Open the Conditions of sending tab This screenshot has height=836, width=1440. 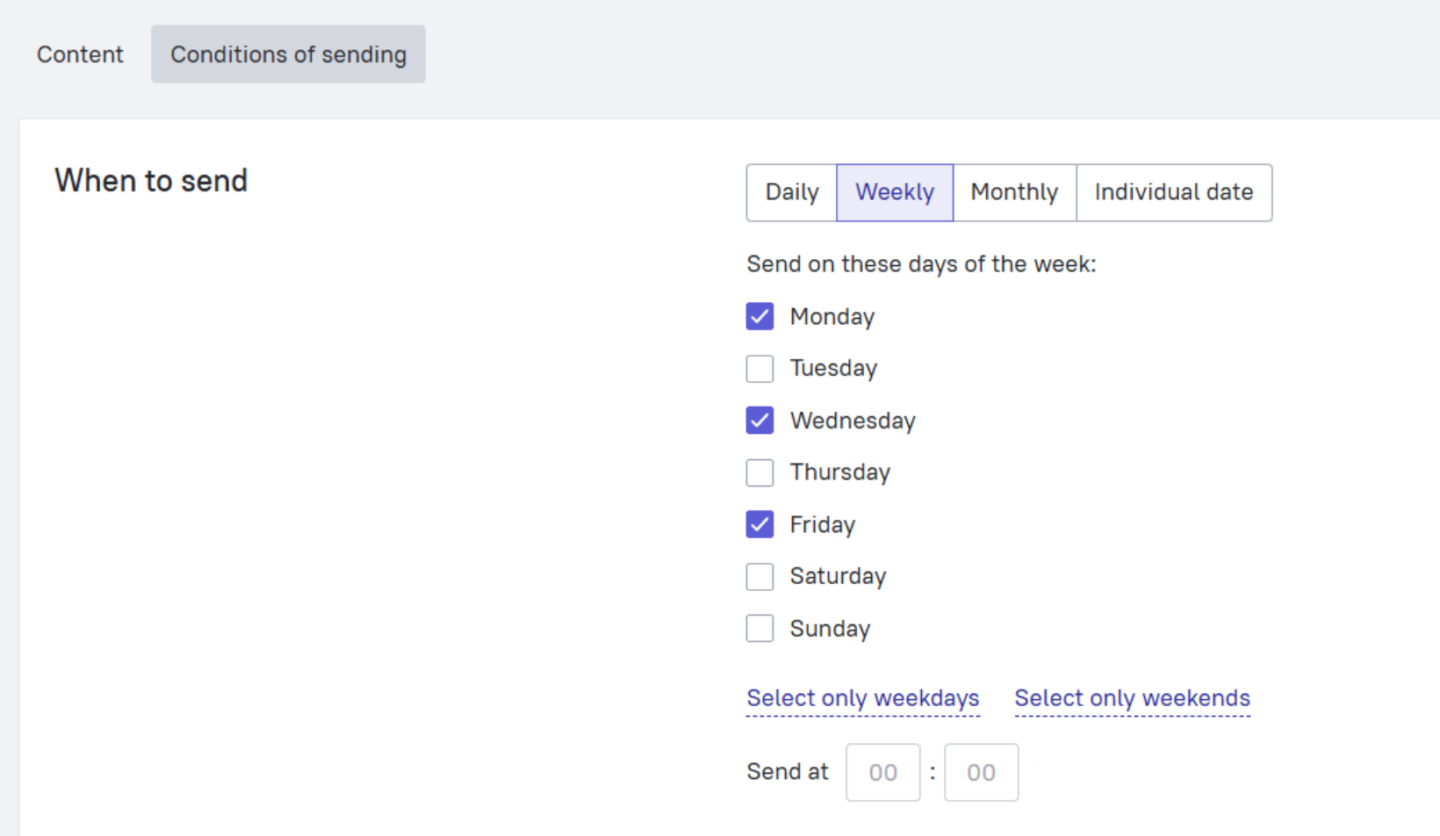(x=288, y=54)
